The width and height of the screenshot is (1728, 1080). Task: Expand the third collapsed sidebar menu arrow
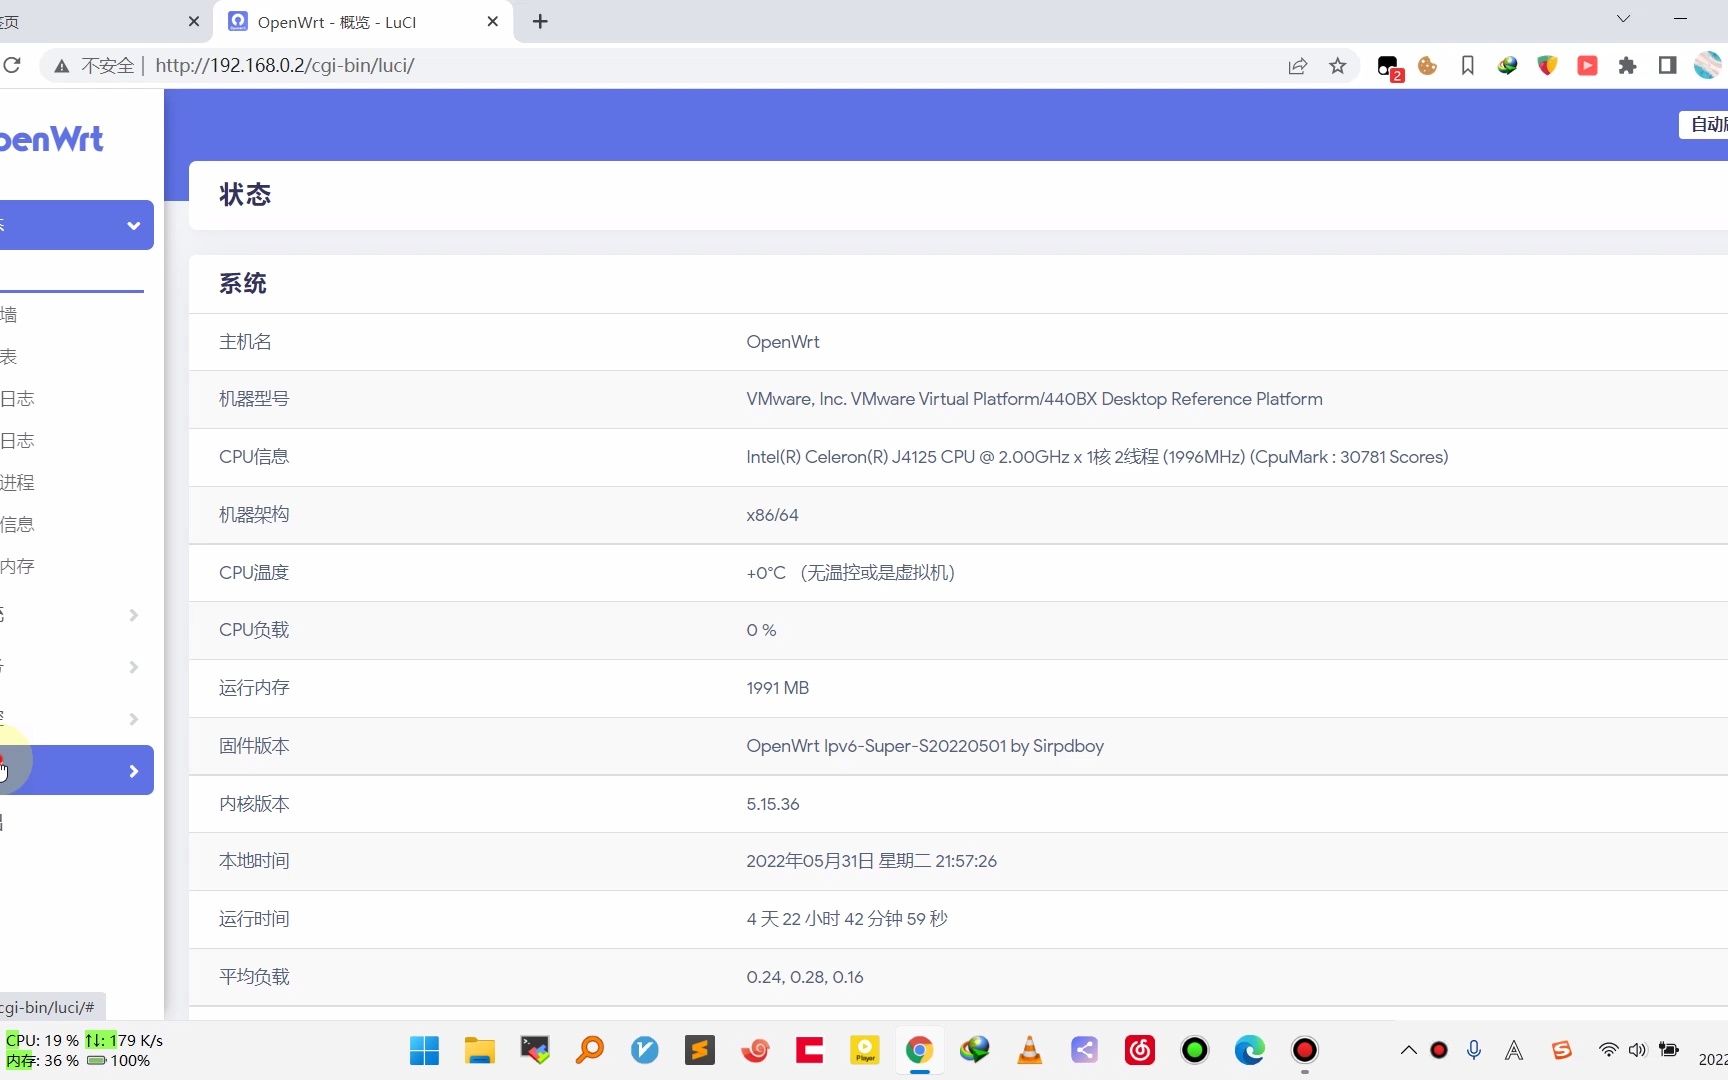(x=133, y=719)
